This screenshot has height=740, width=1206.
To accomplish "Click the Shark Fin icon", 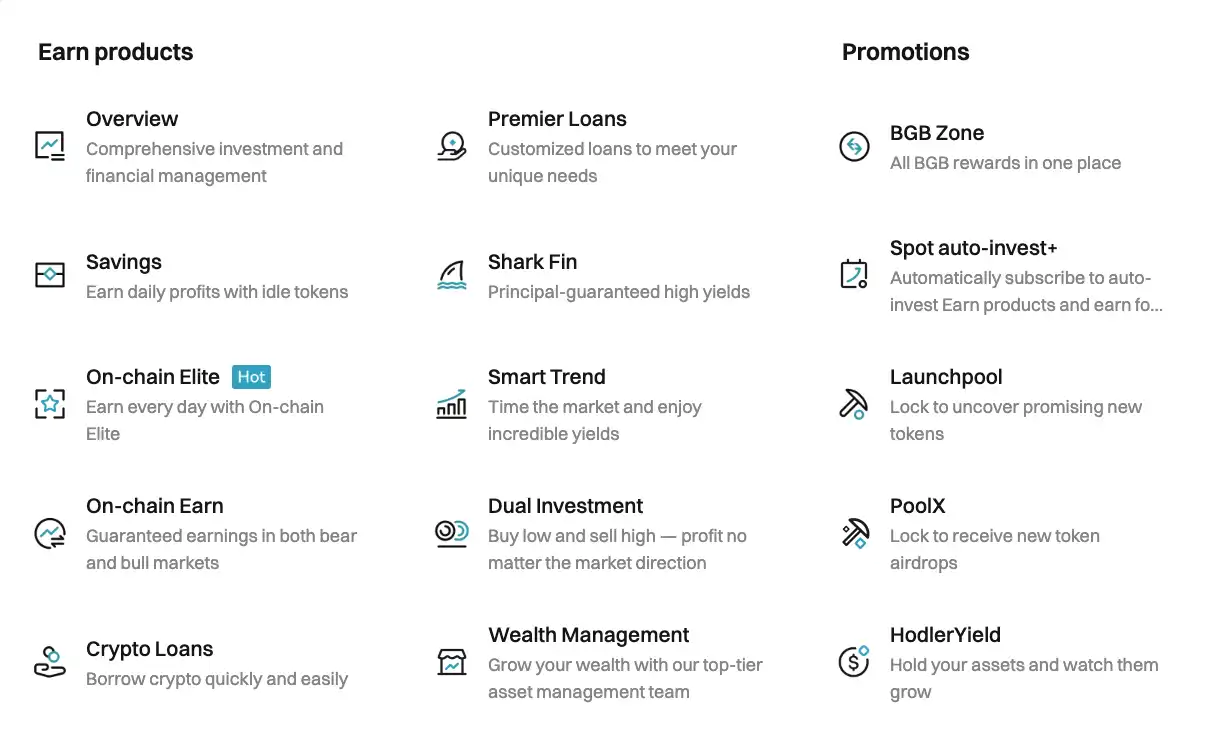I will coord(452,275).
